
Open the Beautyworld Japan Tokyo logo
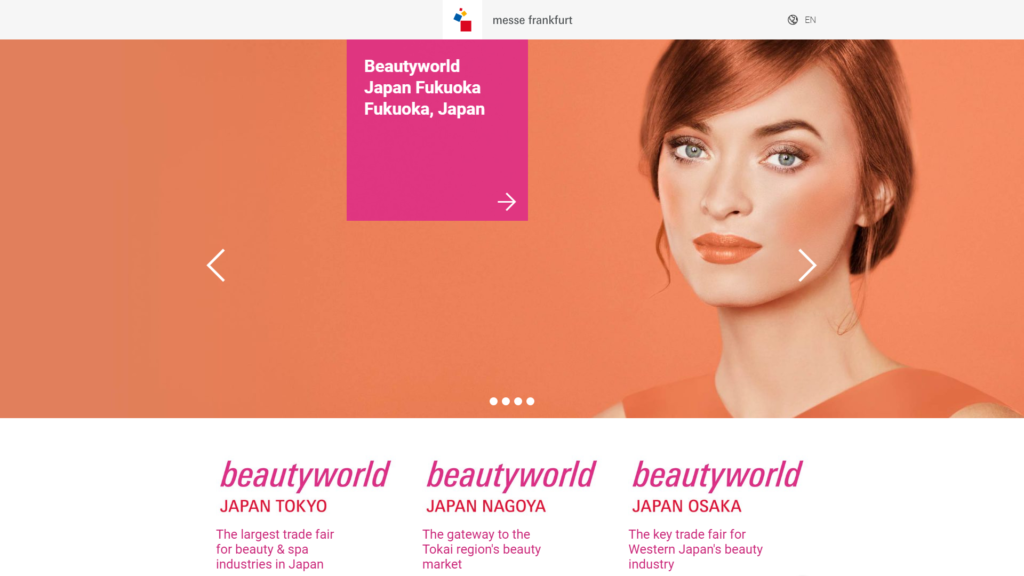(304, 487)
